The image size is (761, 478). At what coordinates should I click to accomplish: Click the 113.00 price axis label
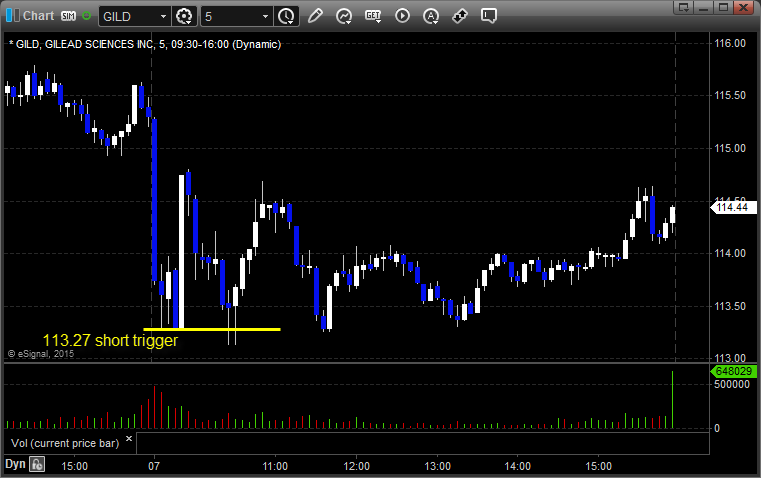pyautogui.click(x=730, y=358)
